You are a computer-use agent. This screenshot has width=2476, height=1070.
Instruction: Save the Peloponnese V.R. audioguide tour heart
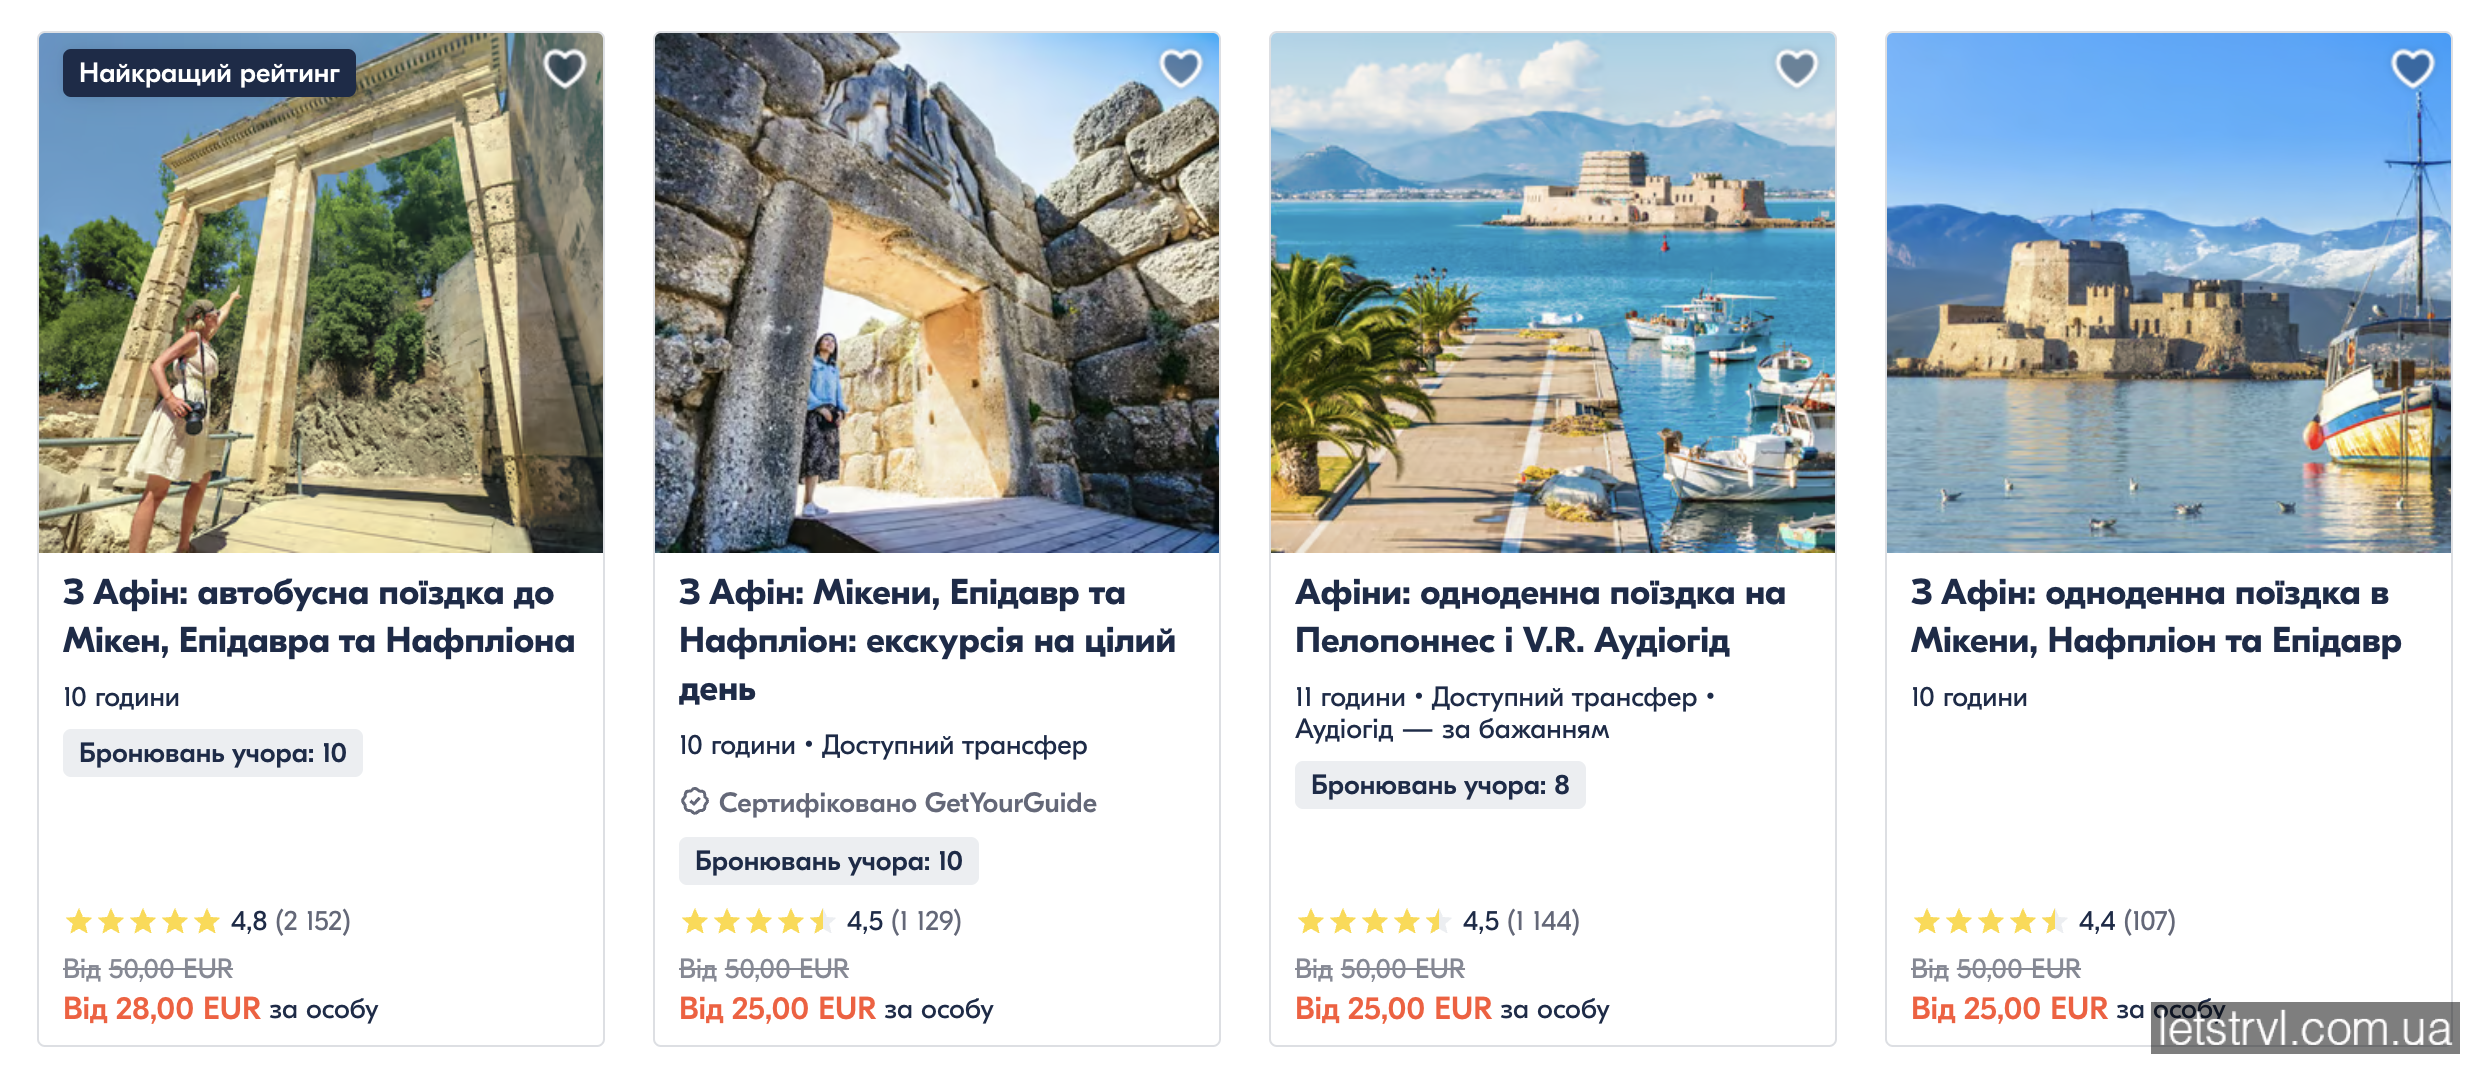[1796, 69]
